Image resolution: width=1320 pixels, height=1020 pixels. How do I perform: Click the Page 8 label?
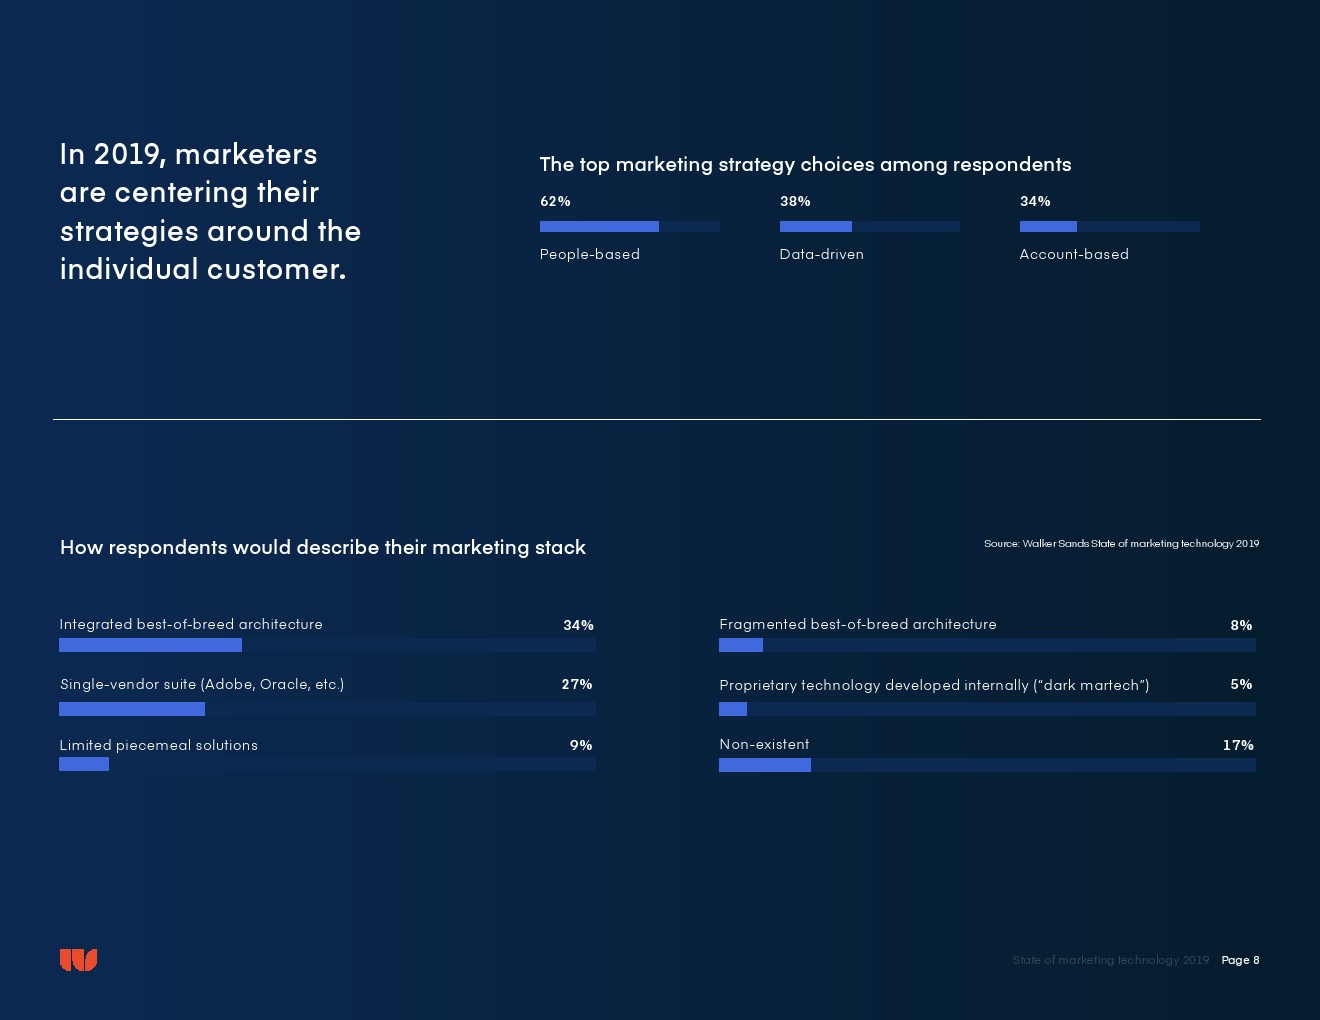pyautogui.click(x=1240, y=960)
